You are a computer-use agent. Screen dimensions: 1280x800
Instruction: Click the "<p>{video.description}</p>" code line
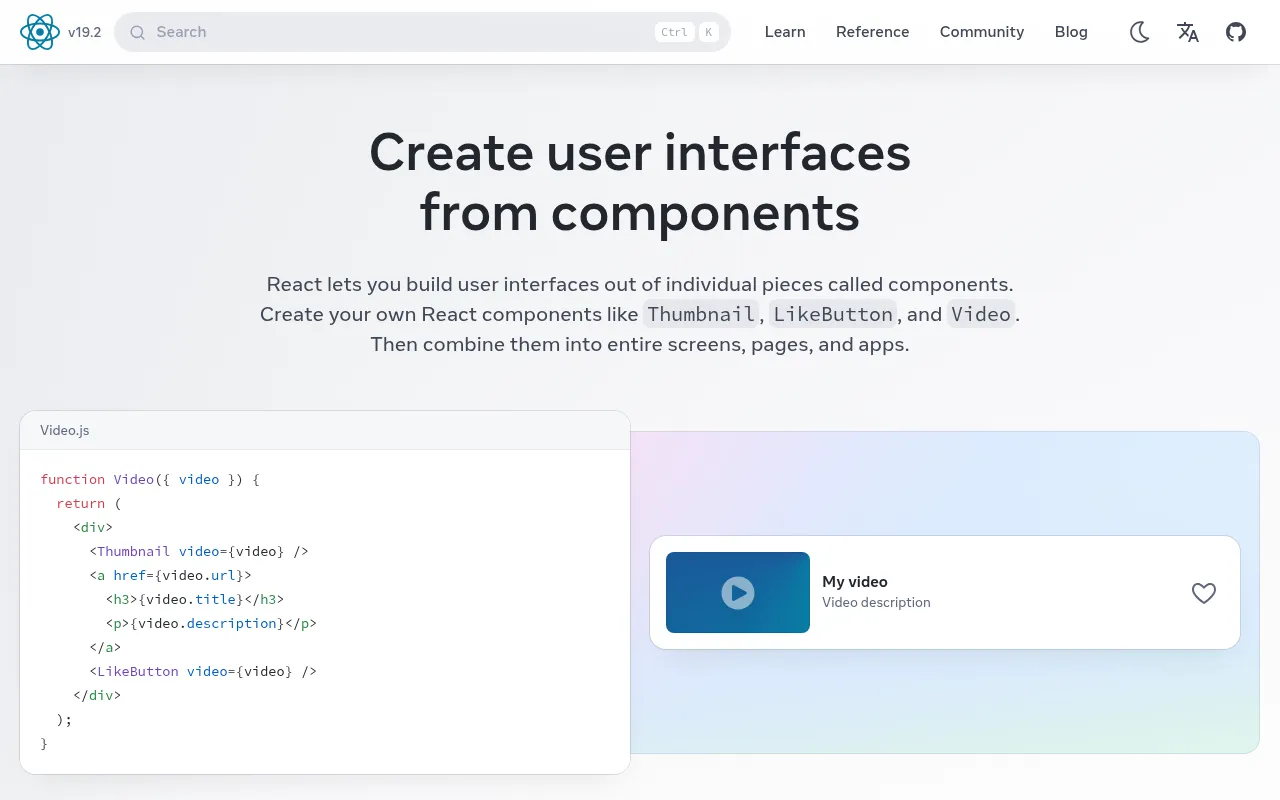211,623
